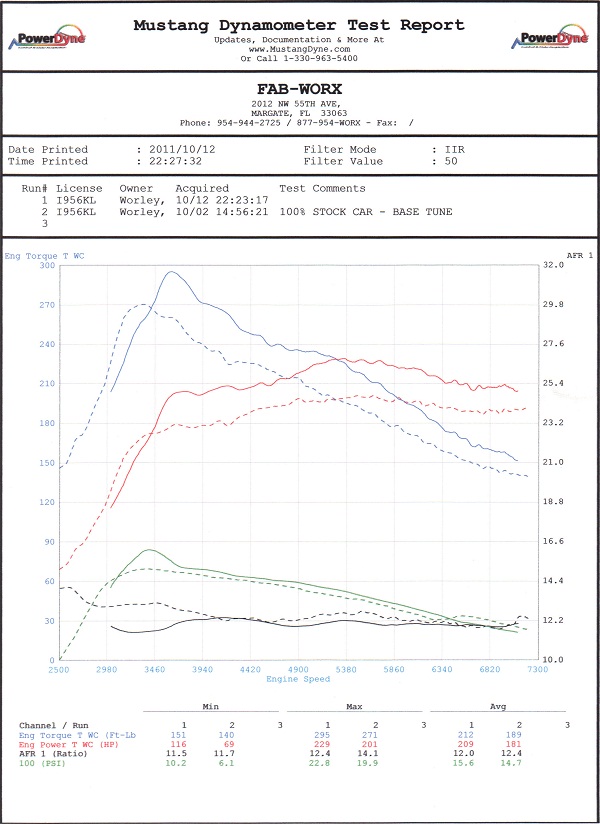600x824 pixels.
Task: Click the 7300 engine speed tick
Action: click(x=537, y=670)
